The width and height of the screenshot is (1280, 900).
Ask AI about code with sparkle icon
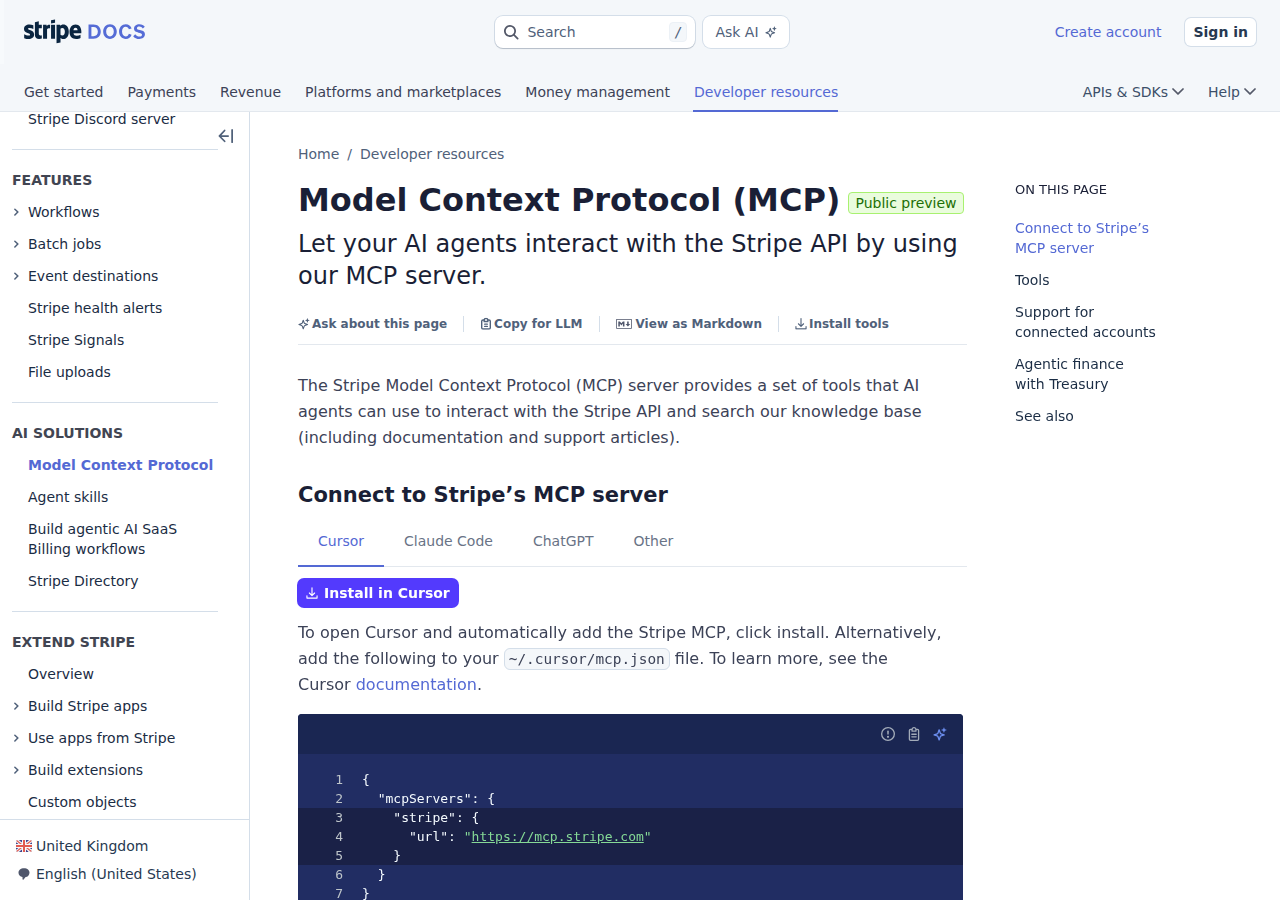tap(940, 734)
